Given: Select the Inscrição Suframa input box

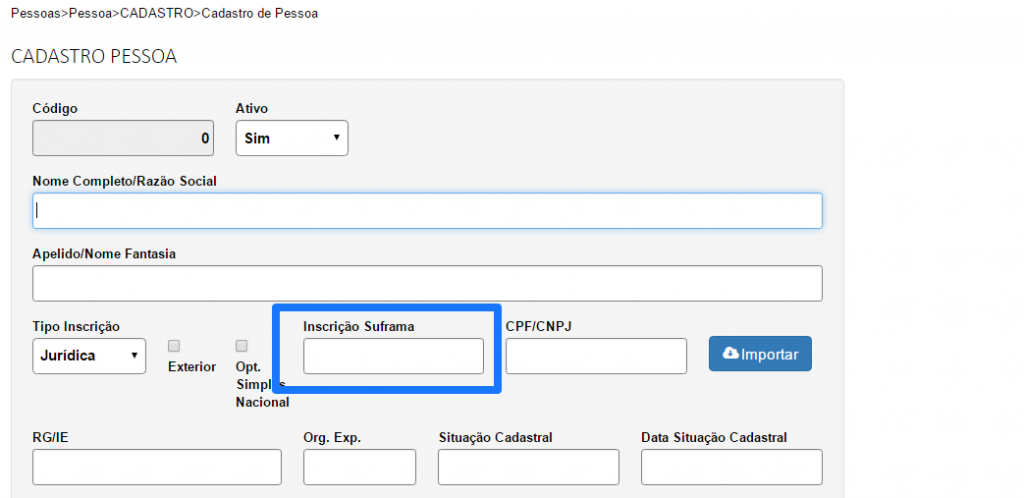Looking at the screenshot, I should tap(393, 356).
